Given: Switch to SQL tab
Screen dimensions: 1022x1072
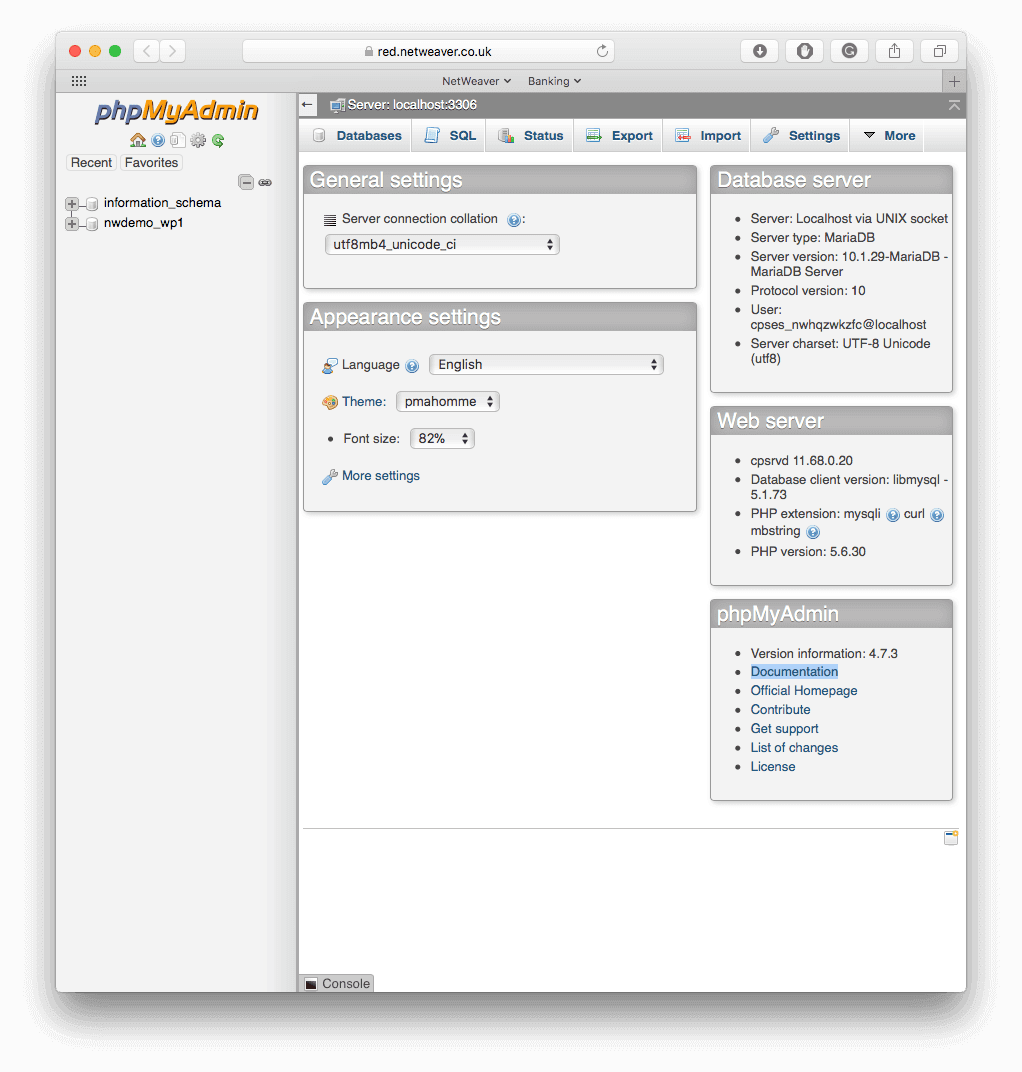Looking at the screenshot, I should coord(450,135).
